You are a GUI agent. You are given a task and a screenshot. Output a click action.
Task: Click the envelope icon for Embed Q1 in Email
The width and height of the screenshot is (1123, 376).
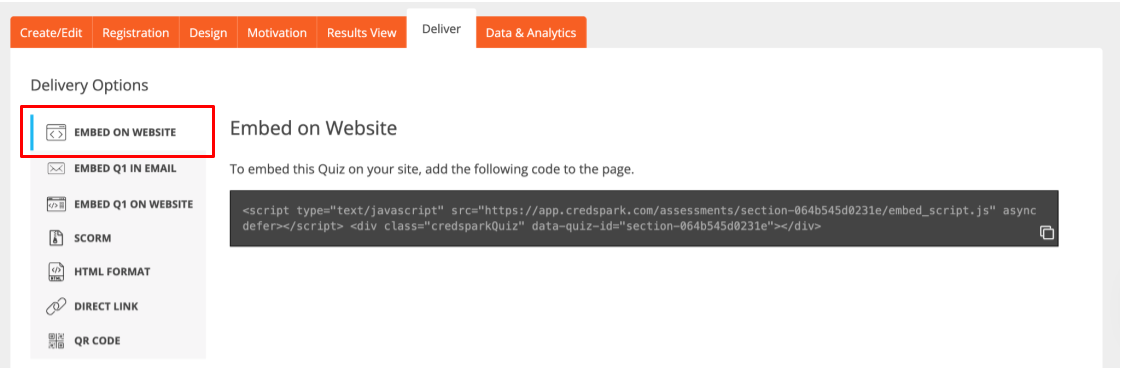[56, 168]
